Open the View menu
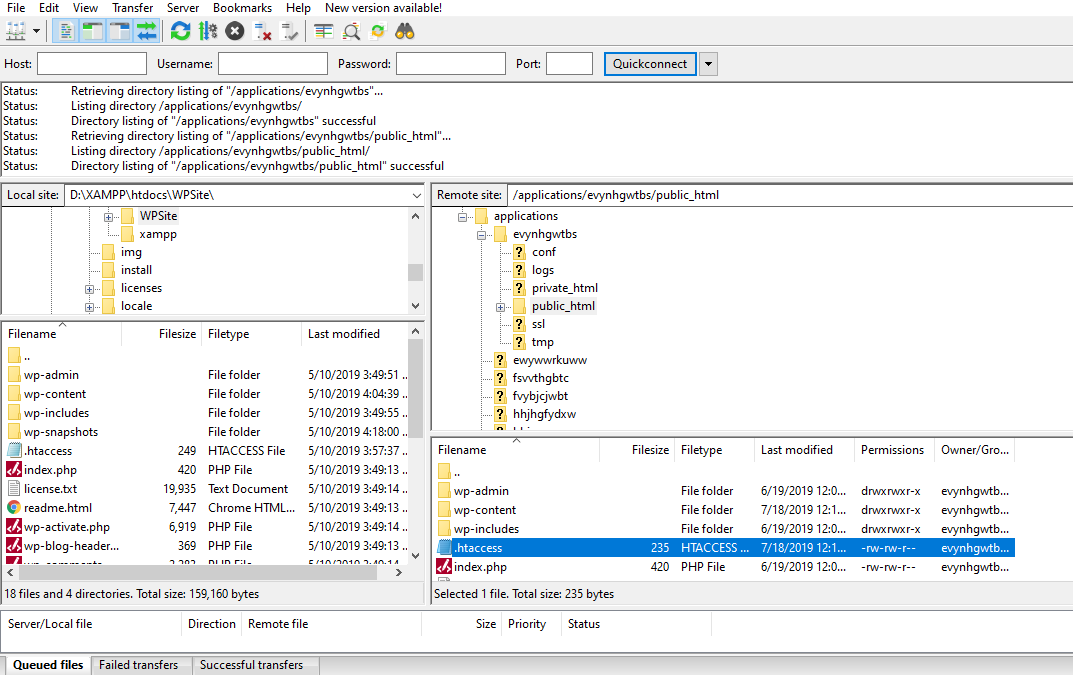1073x675 pixels. [x=85, y=8]
